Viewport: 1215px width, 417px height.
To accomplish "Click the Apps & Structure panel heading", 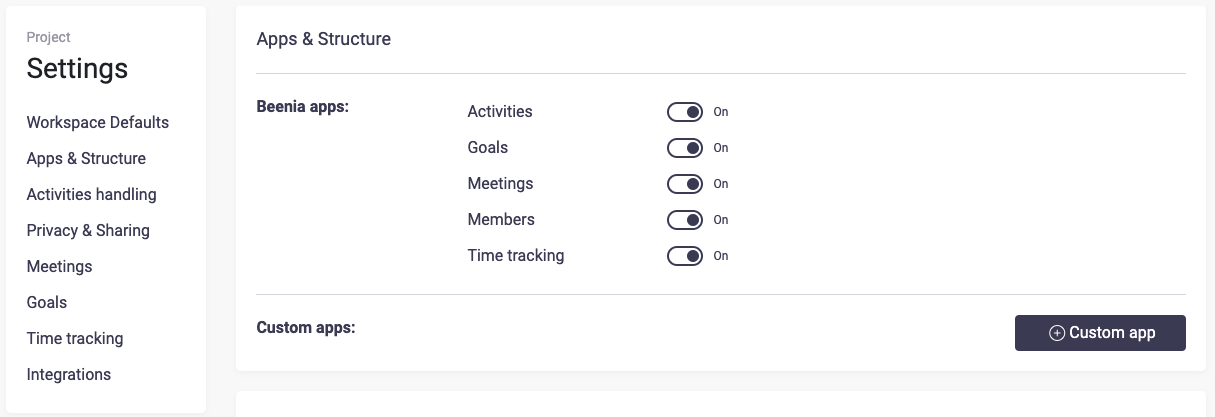I will click(x=324, y=39).
